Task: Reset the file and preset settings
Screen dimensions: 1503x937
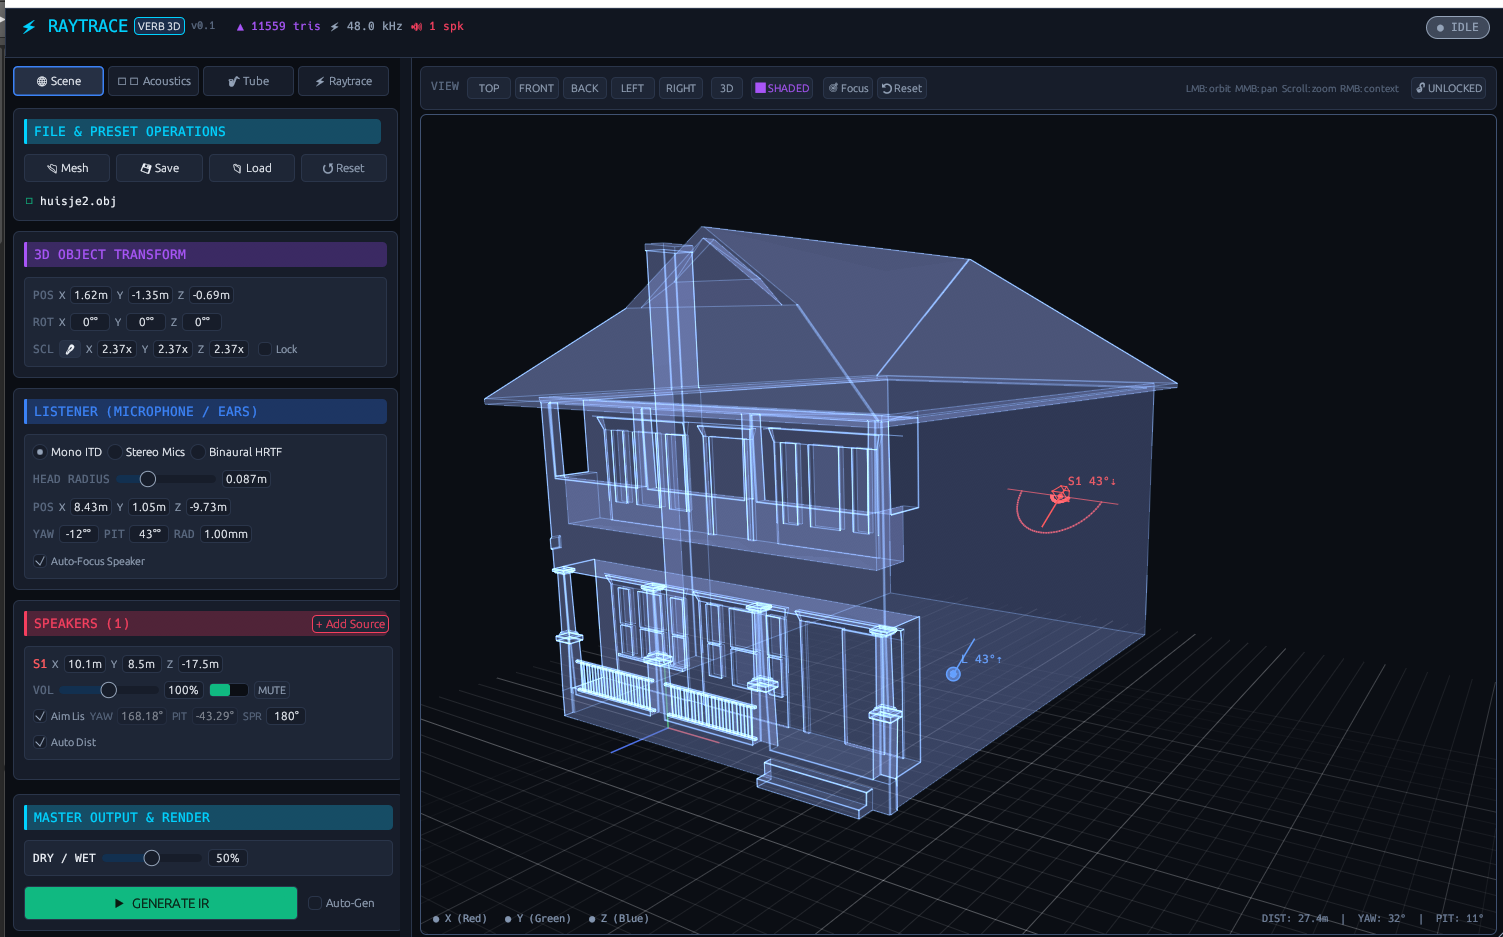Action: [x=344, y=168]
